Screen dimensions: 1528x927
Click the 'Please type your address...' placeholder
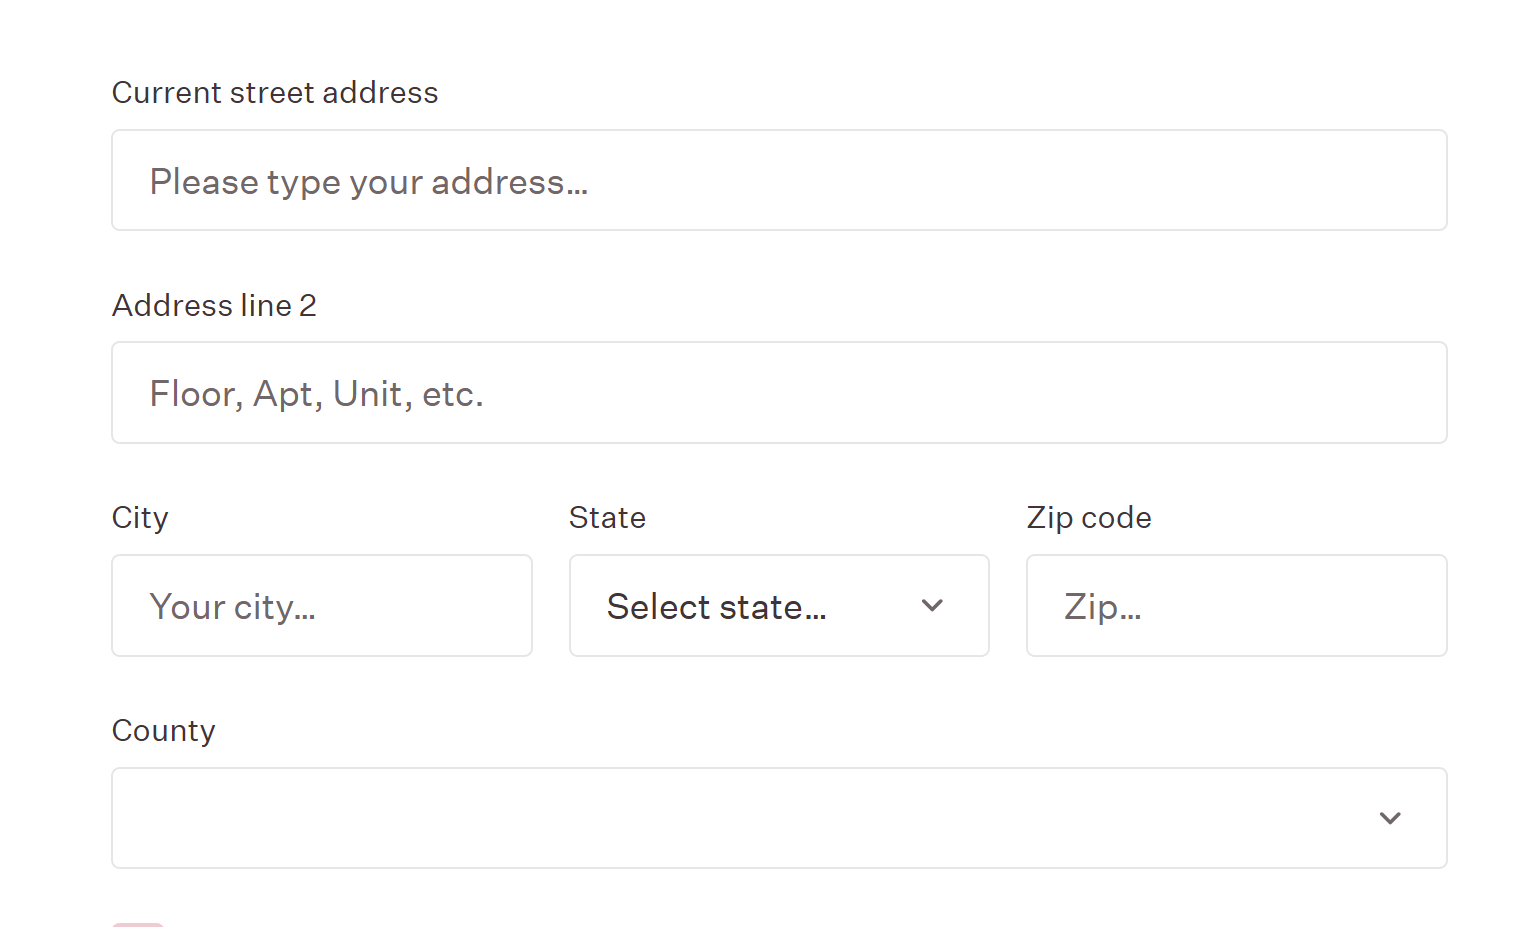(368, 182)
